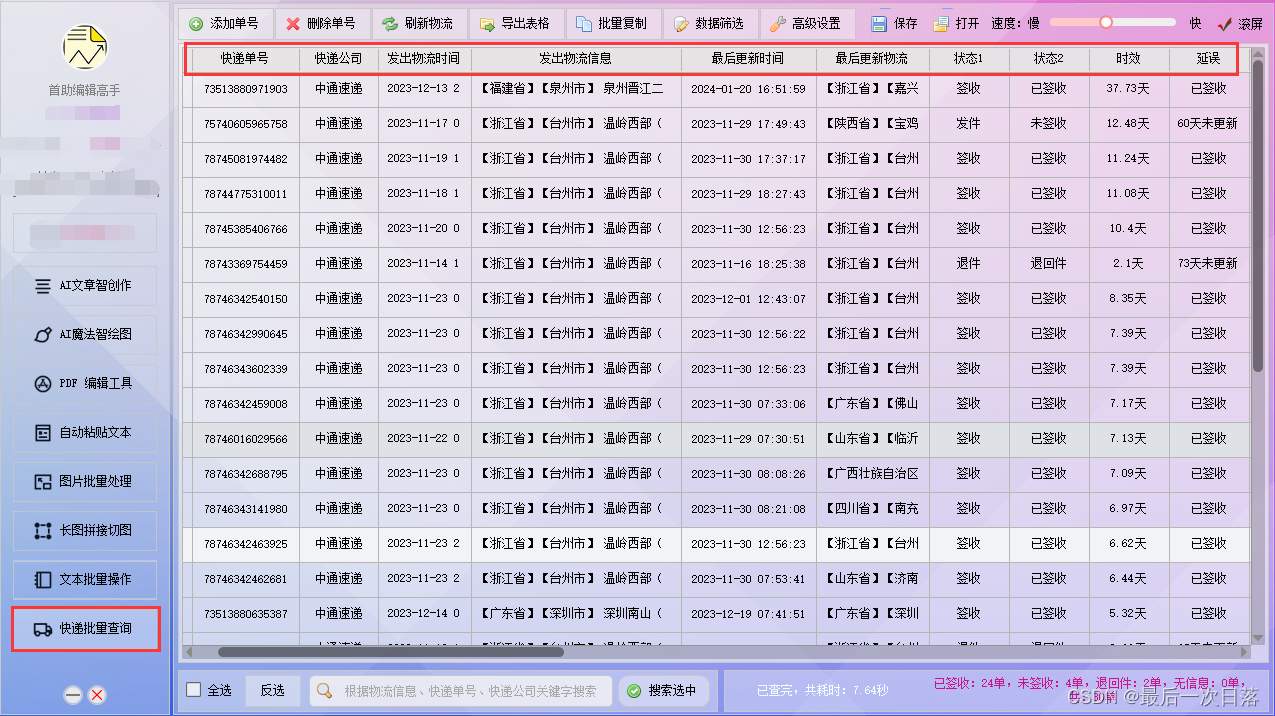Toggle the 滚屏 auto-scroll checkmark

pyautogui.click(x=1226, y=23)
